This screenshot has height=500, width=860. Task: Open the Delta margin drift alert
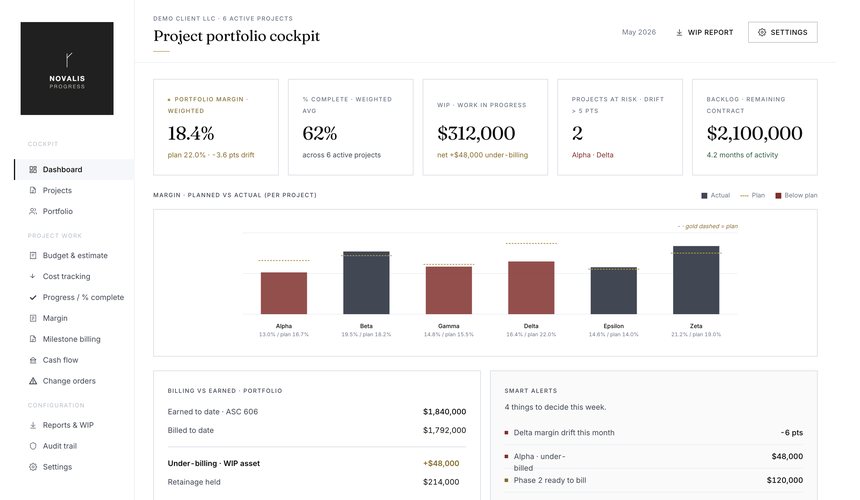point(653,433)
